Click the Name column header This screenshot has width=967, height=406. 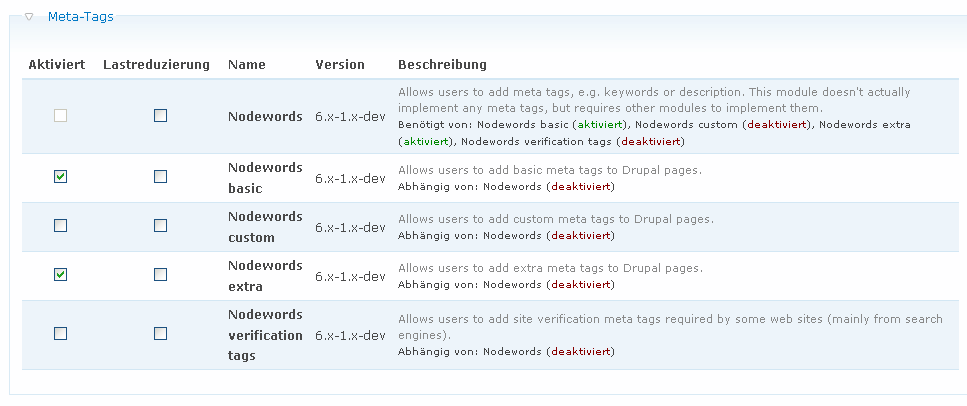pyautogui.click(x=247, y=65)
